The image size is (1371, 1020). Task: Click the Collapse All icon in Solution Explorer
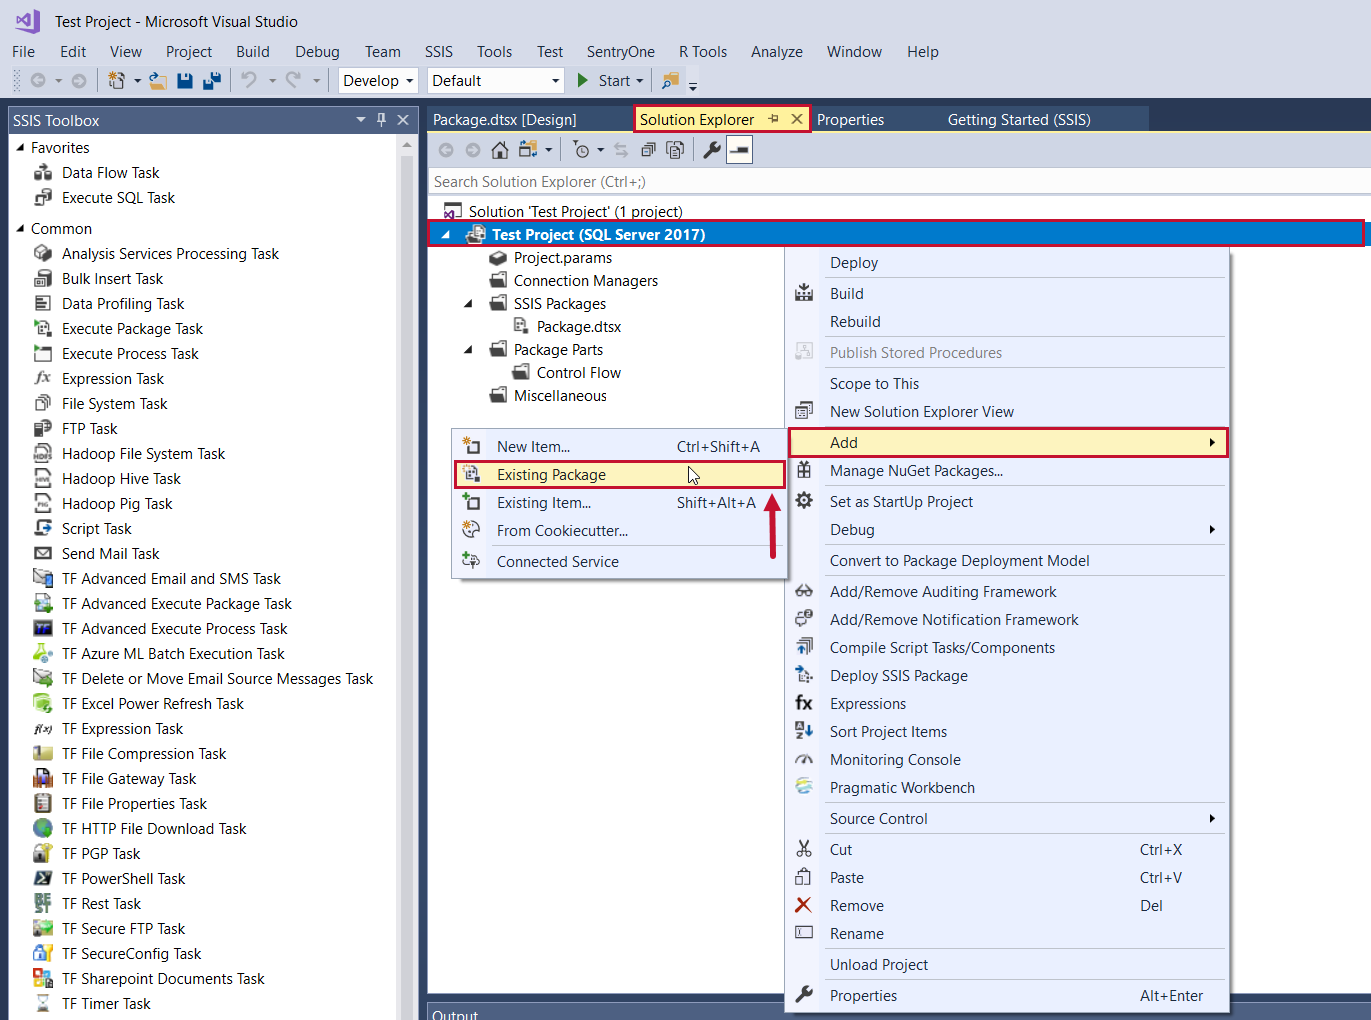click(x=648, y=150)
